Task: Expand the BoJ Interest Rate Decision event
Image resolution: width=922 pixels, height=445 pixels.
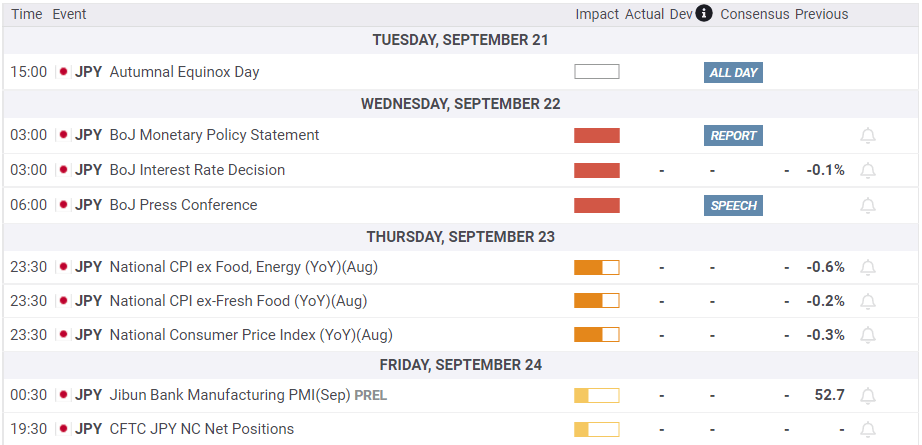Action: 197,170
